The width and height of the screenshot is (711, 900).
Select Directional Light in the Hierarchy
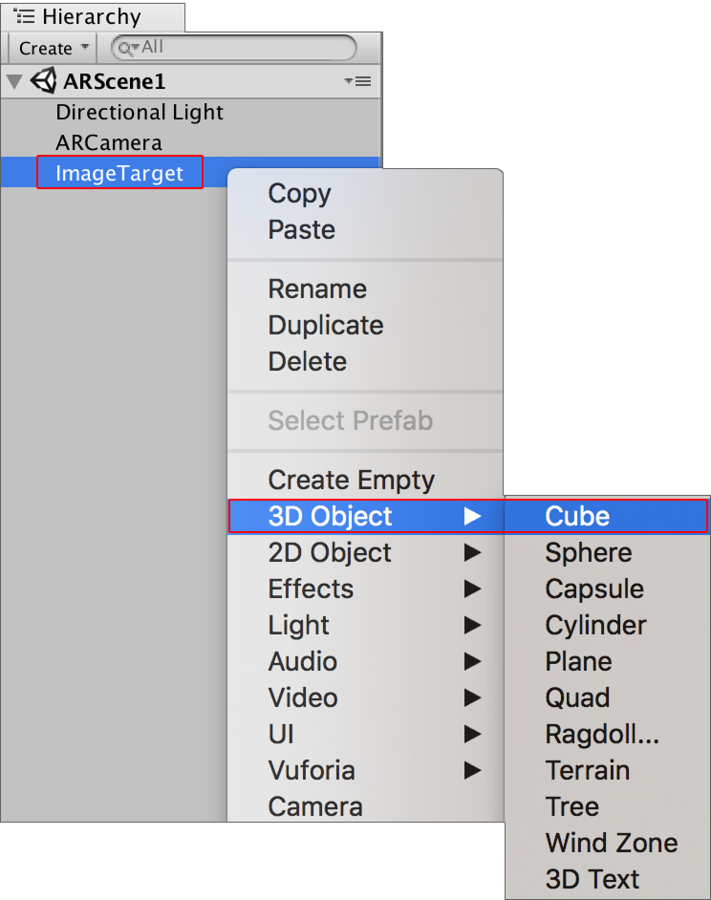coord(191,112)
